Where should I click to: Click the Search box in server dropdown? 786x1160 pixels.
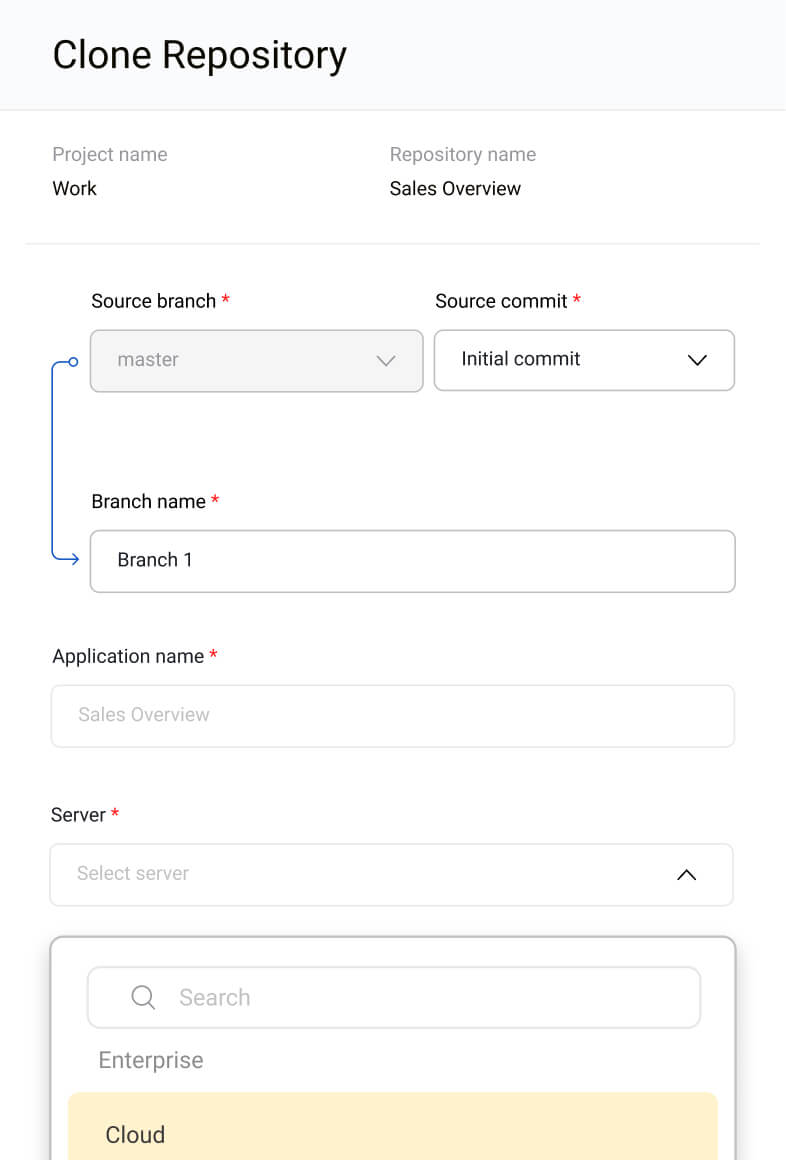[x=394, y=997]
